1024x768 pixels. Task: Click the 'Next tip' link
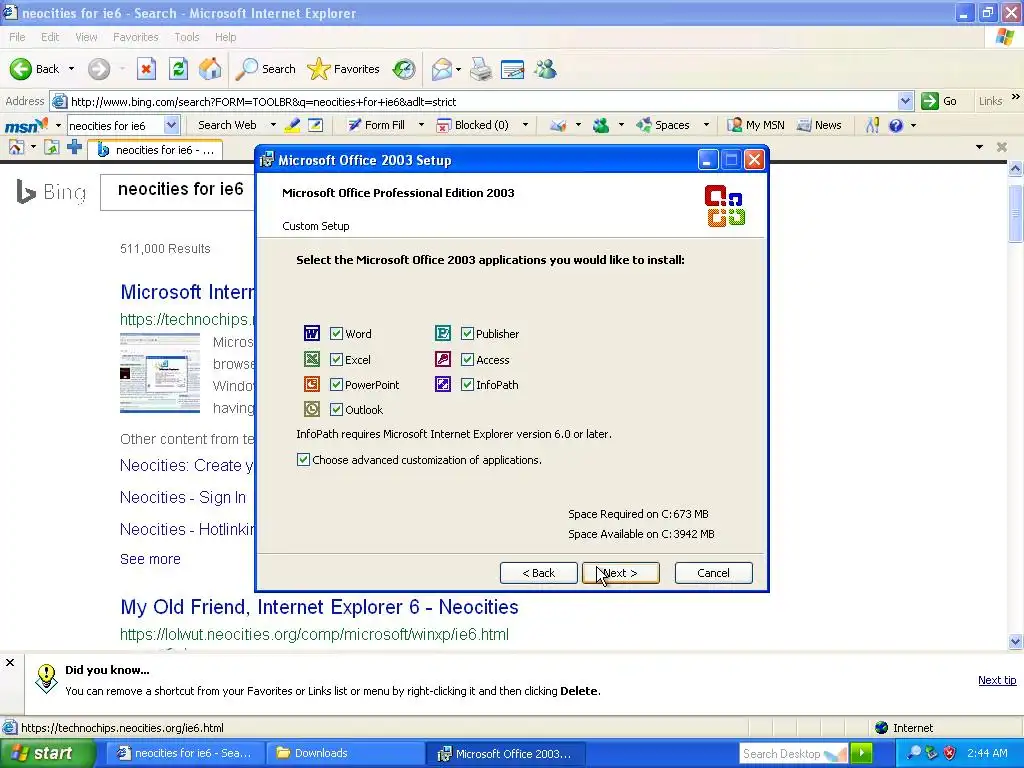click(x=997, y=680)
